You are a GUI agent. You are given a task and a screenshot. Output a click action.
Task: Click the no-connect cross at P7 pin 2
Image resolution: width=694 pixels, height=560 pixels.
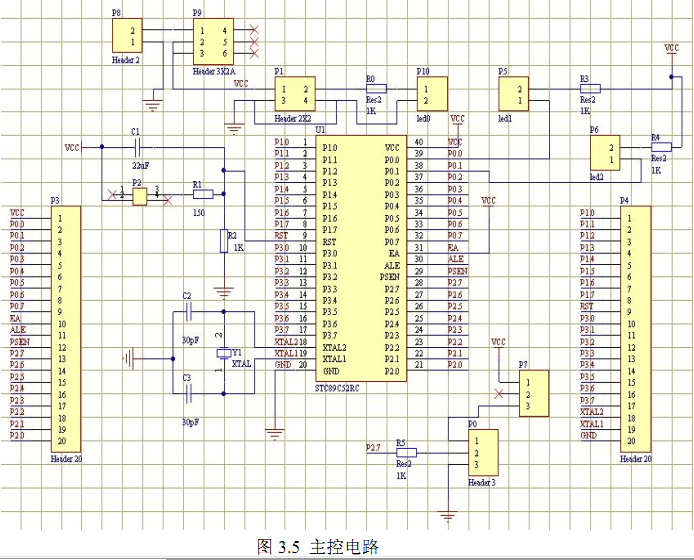[x=499, y=394]
